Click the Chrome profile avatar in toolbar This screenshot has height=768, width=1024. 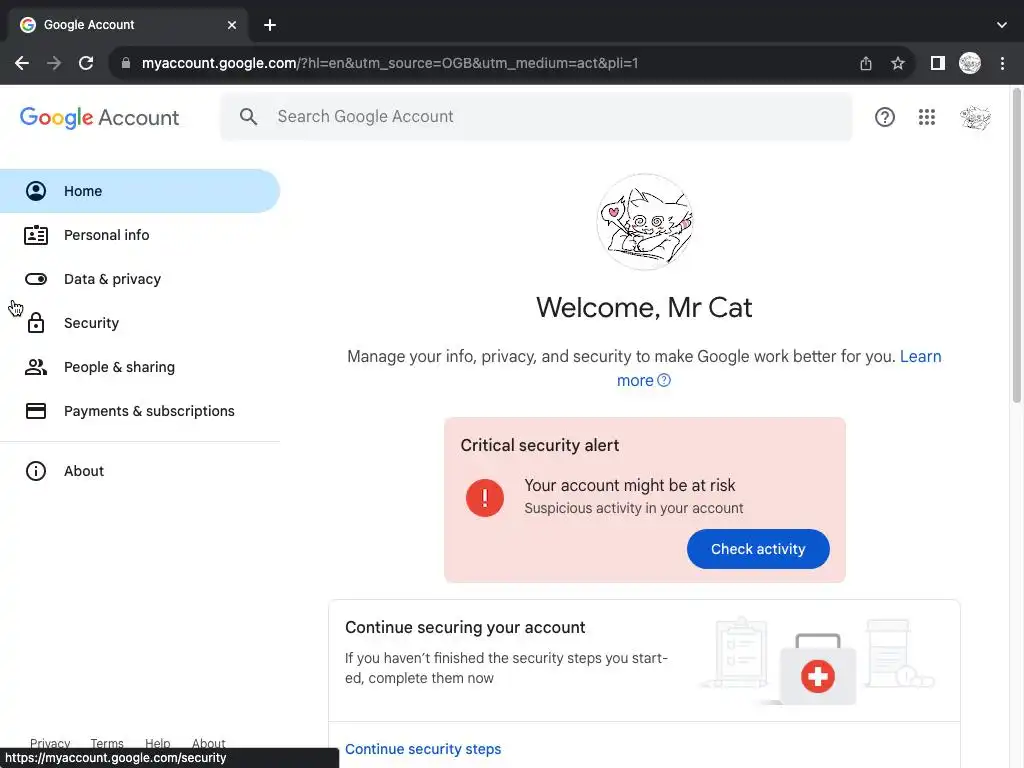tap(970, 63)
